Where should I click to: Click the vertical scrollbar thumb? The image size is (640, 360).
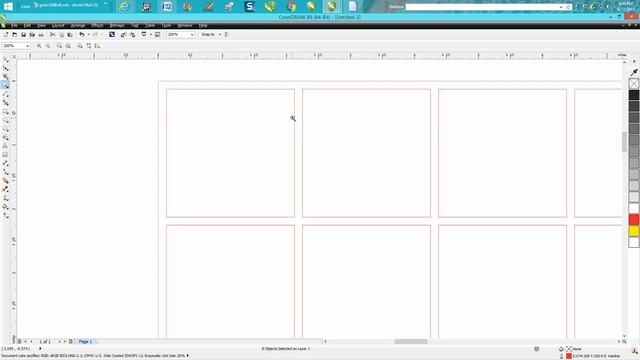point(624,142)
